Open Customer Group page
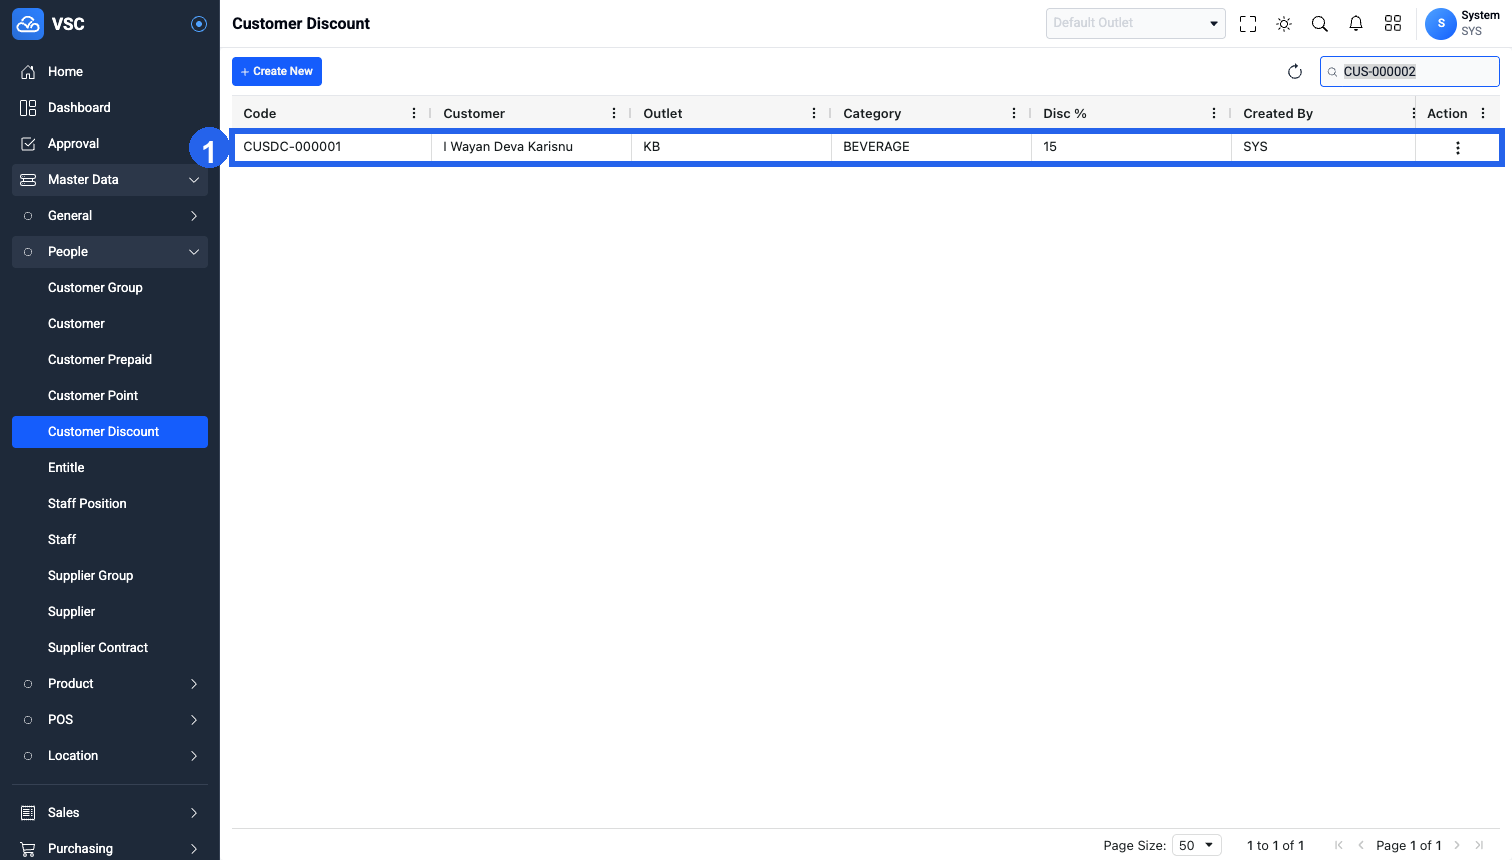The height and width of the screenshot is (860, 1512). [110, 288]
